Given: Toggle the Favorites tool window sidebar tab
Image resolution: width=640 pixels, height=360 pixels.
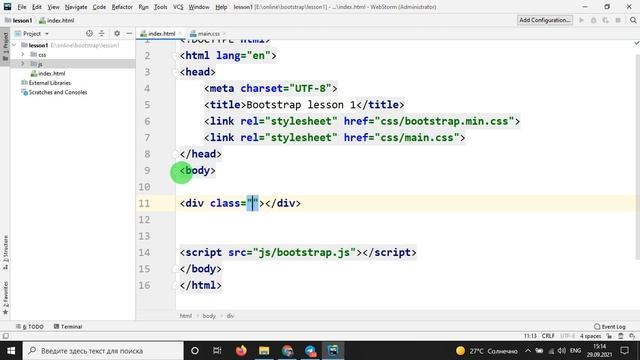Looking at the screenshot, I should tap(5, 298).
